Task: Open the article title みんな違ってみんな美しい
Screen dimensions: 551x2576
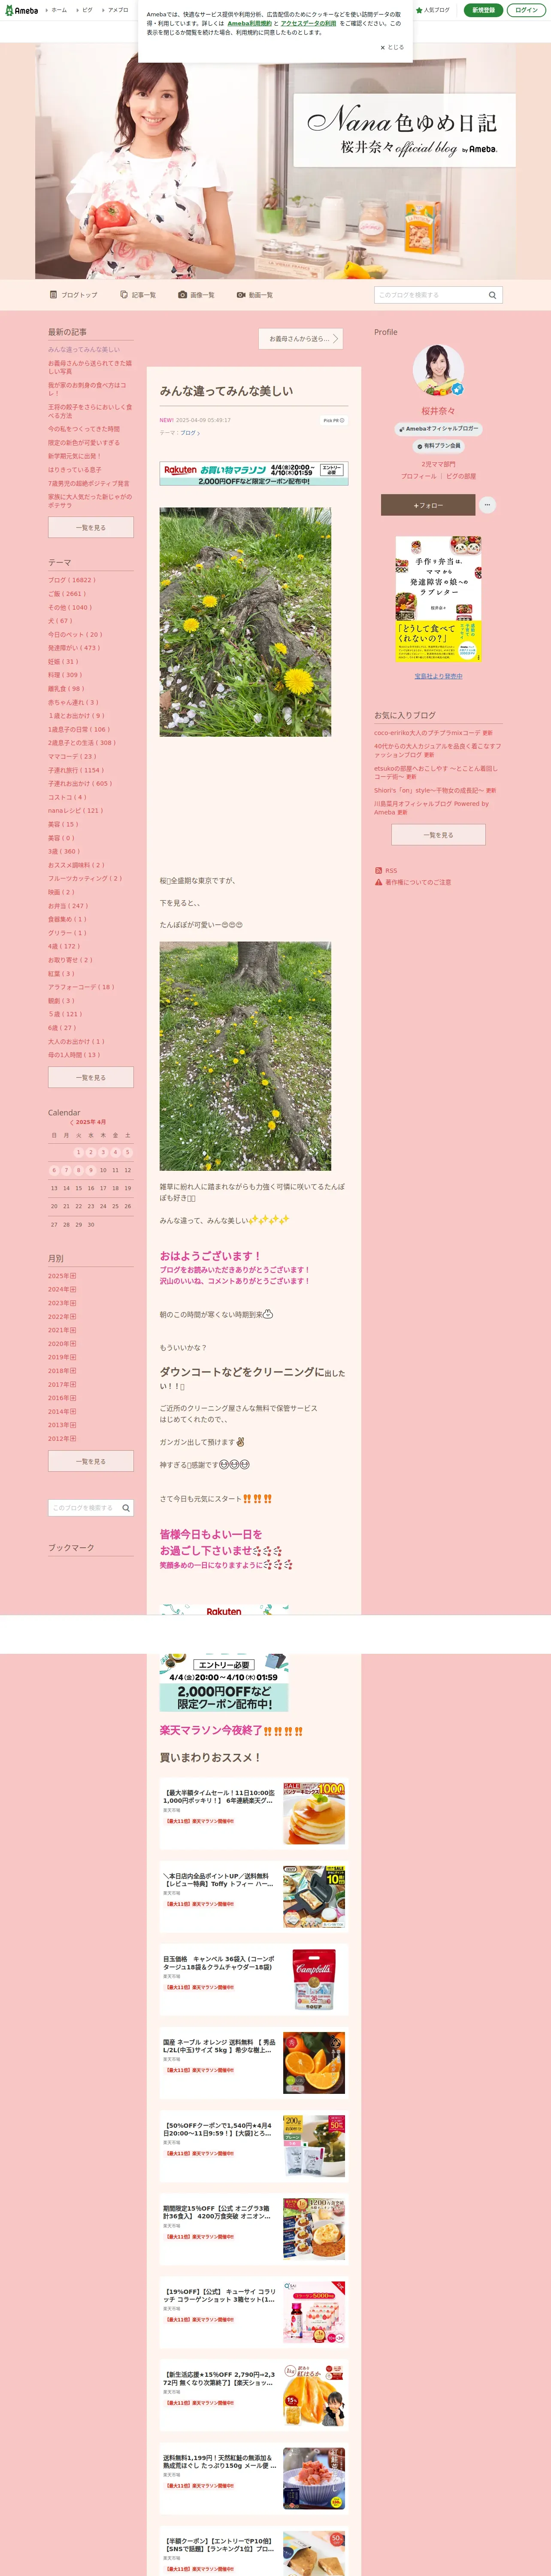Action: tap(226, 391)
